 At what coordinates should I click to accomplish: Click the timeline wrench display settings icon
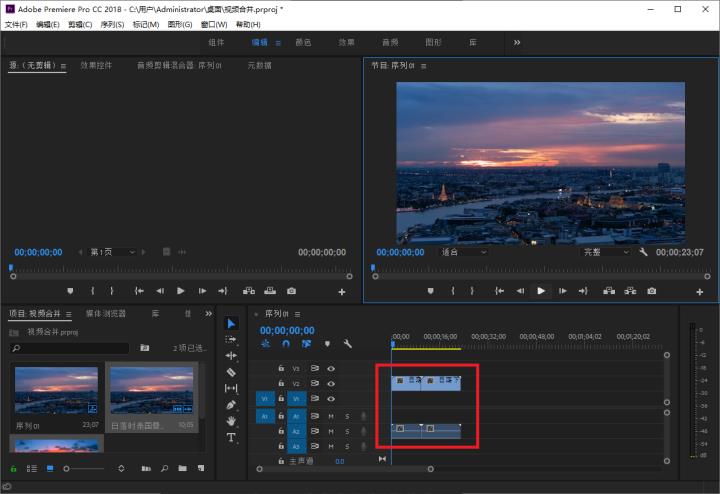tap(348, 344)
